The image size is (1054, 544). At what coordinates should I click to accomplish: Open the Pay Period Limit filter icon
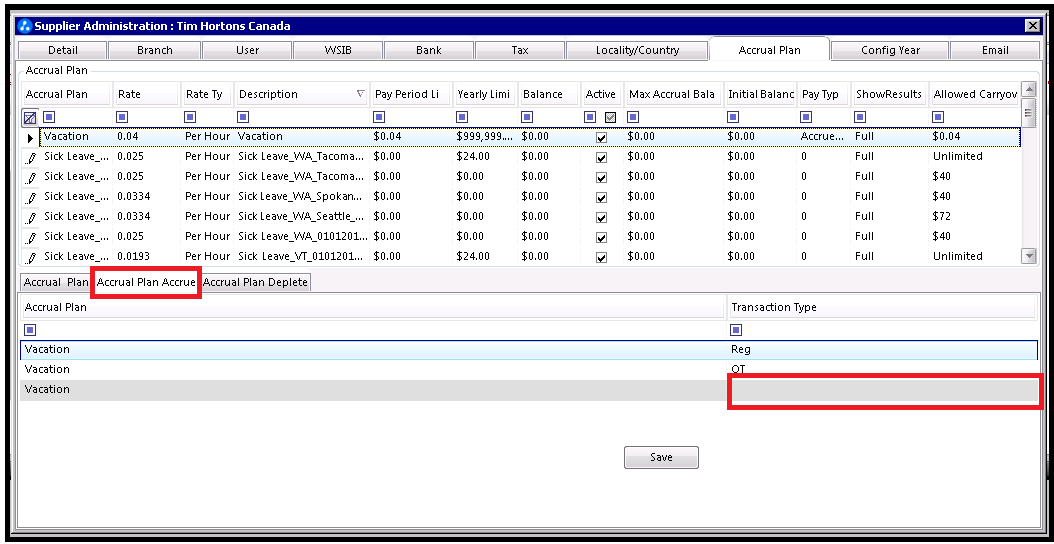click(380, 117)
